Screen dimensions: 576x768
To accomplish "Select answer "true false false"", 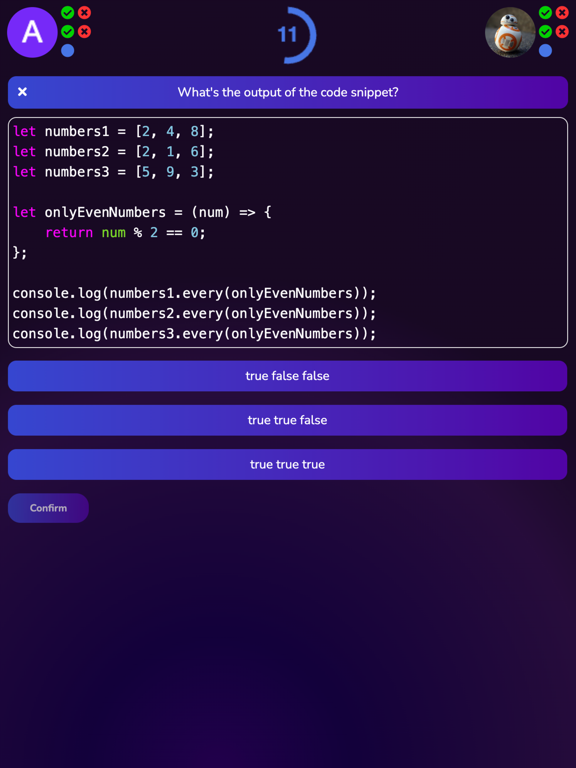I will click(288, 376).
